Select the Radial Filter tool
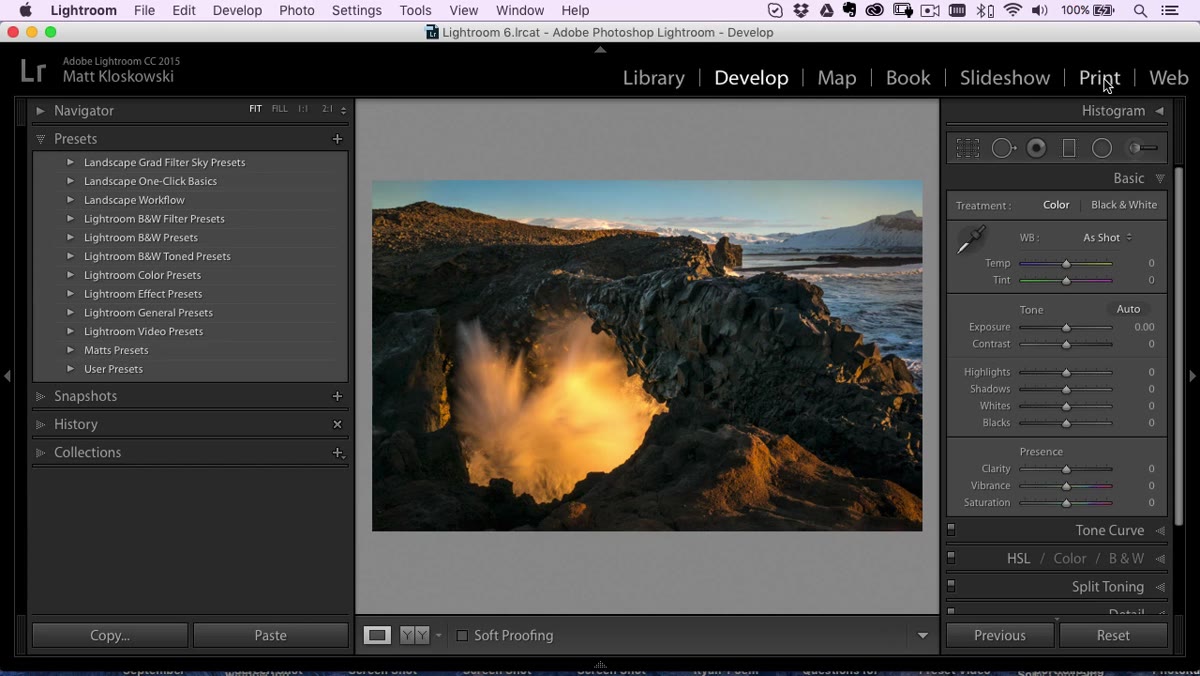This screenshot has height=676, width=1200. (1102, 148)
